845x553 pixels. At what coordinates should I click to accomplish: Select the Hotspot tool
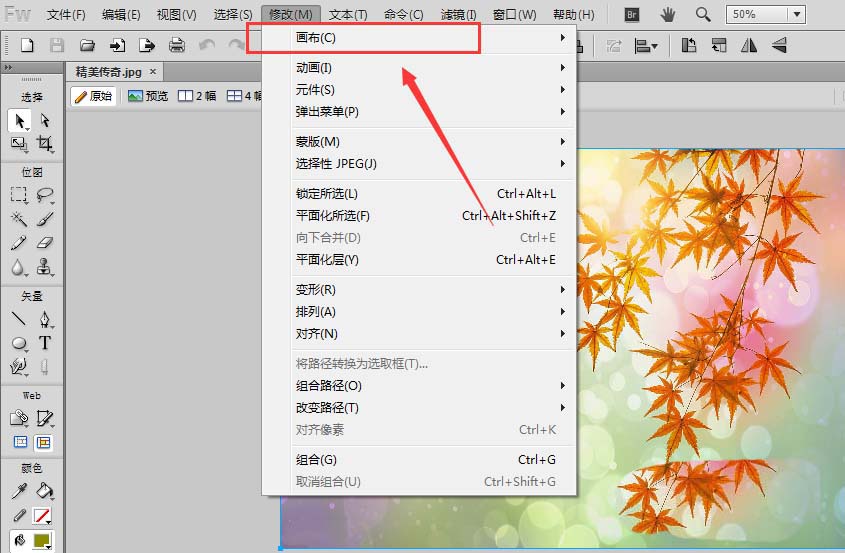tap(19, 418)
